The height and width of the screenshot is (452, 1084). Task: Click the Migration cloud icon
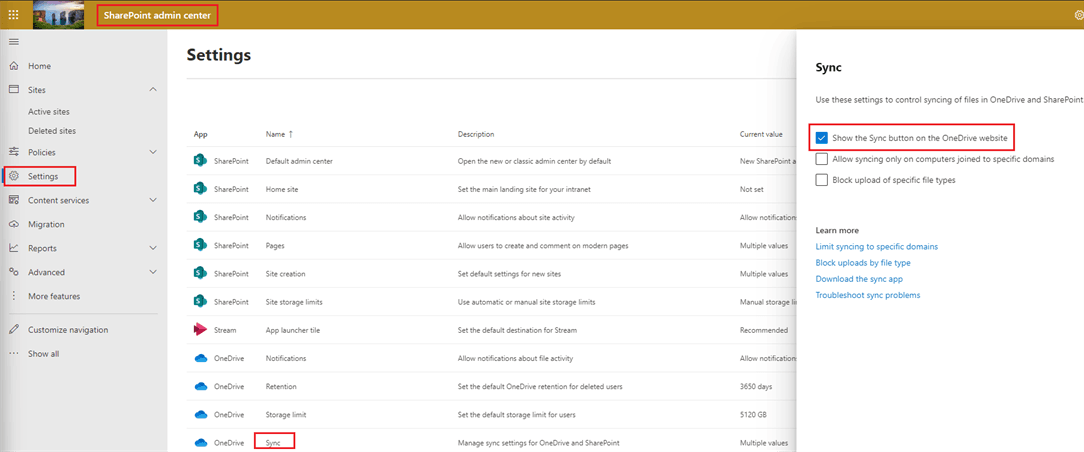click(x=14, y=224)
